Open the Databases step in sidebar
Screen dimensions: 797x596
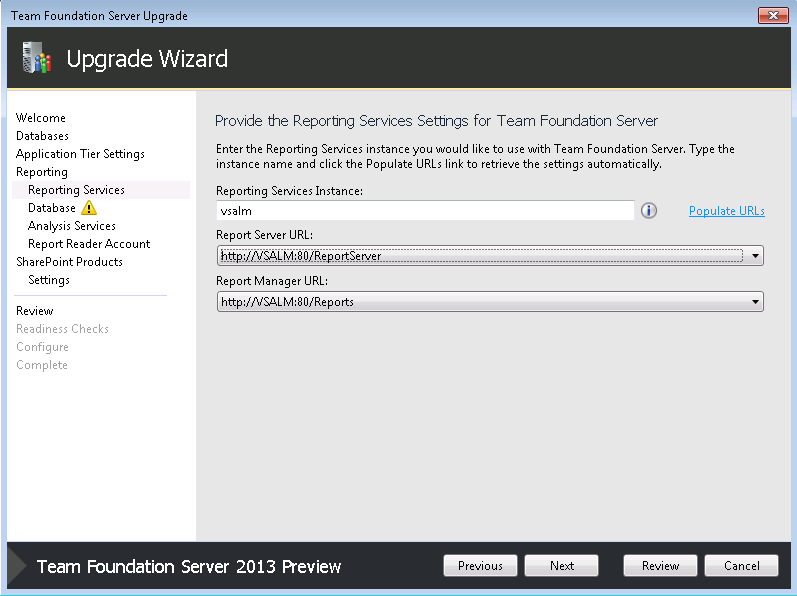[42, 136]
